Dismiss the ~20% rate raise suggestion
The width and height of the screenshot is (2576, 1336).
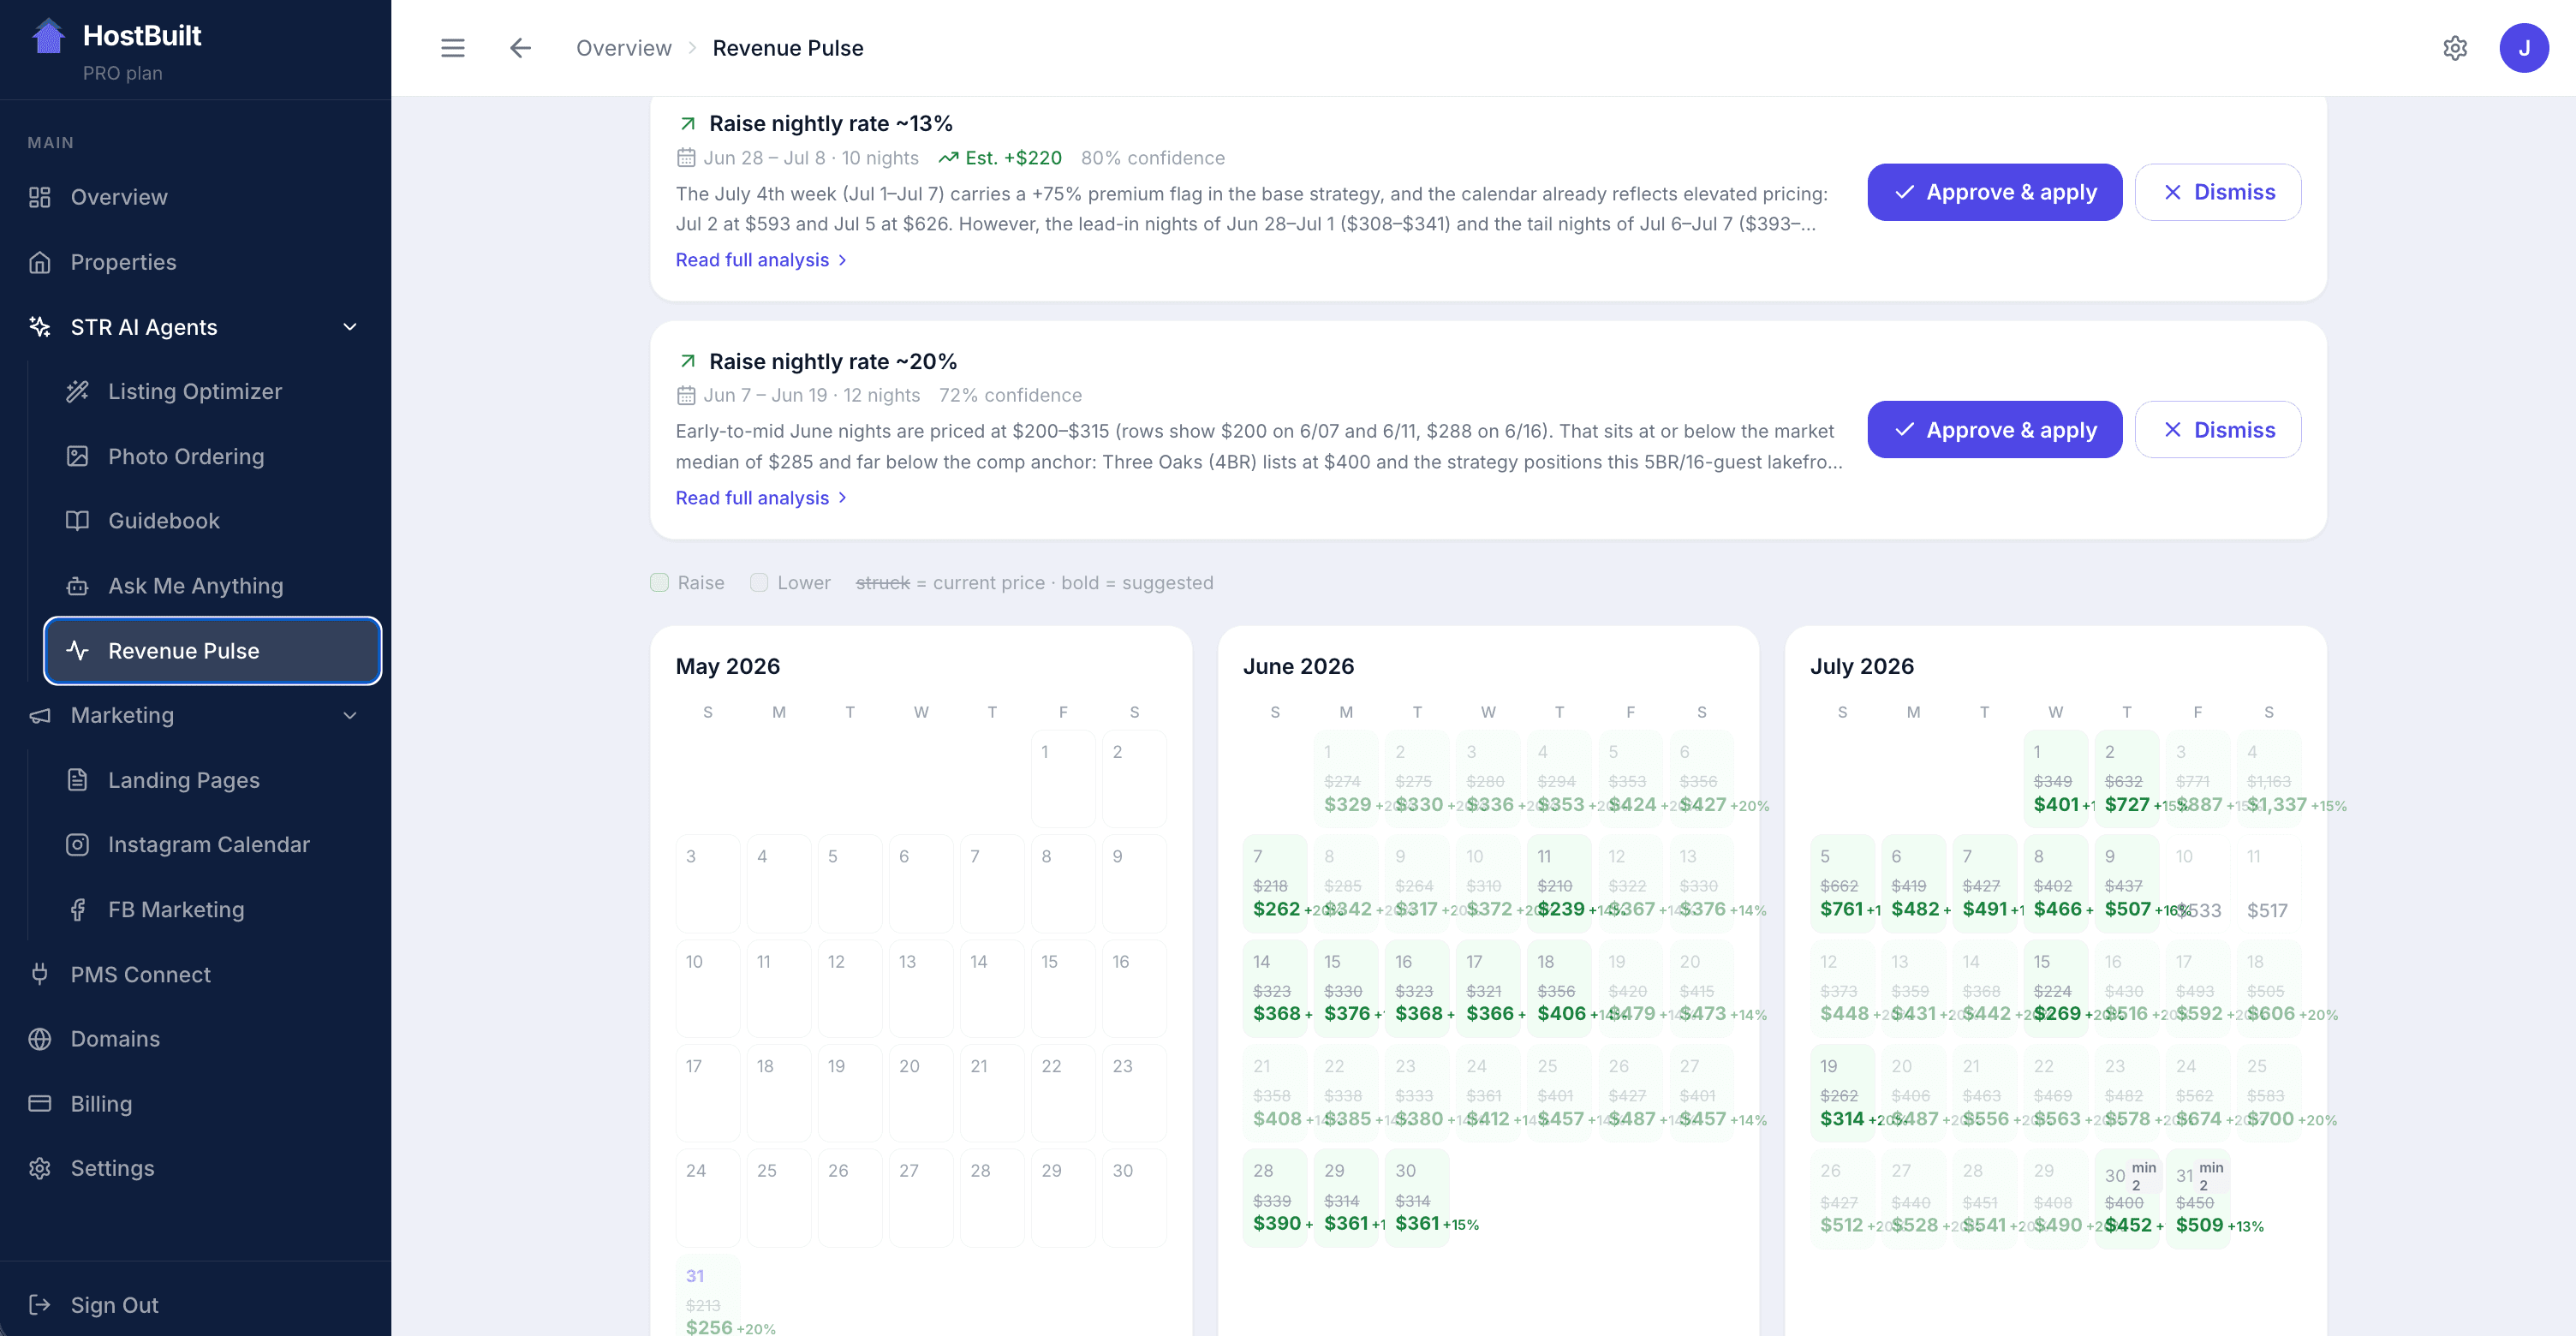tap(2217, 430)
